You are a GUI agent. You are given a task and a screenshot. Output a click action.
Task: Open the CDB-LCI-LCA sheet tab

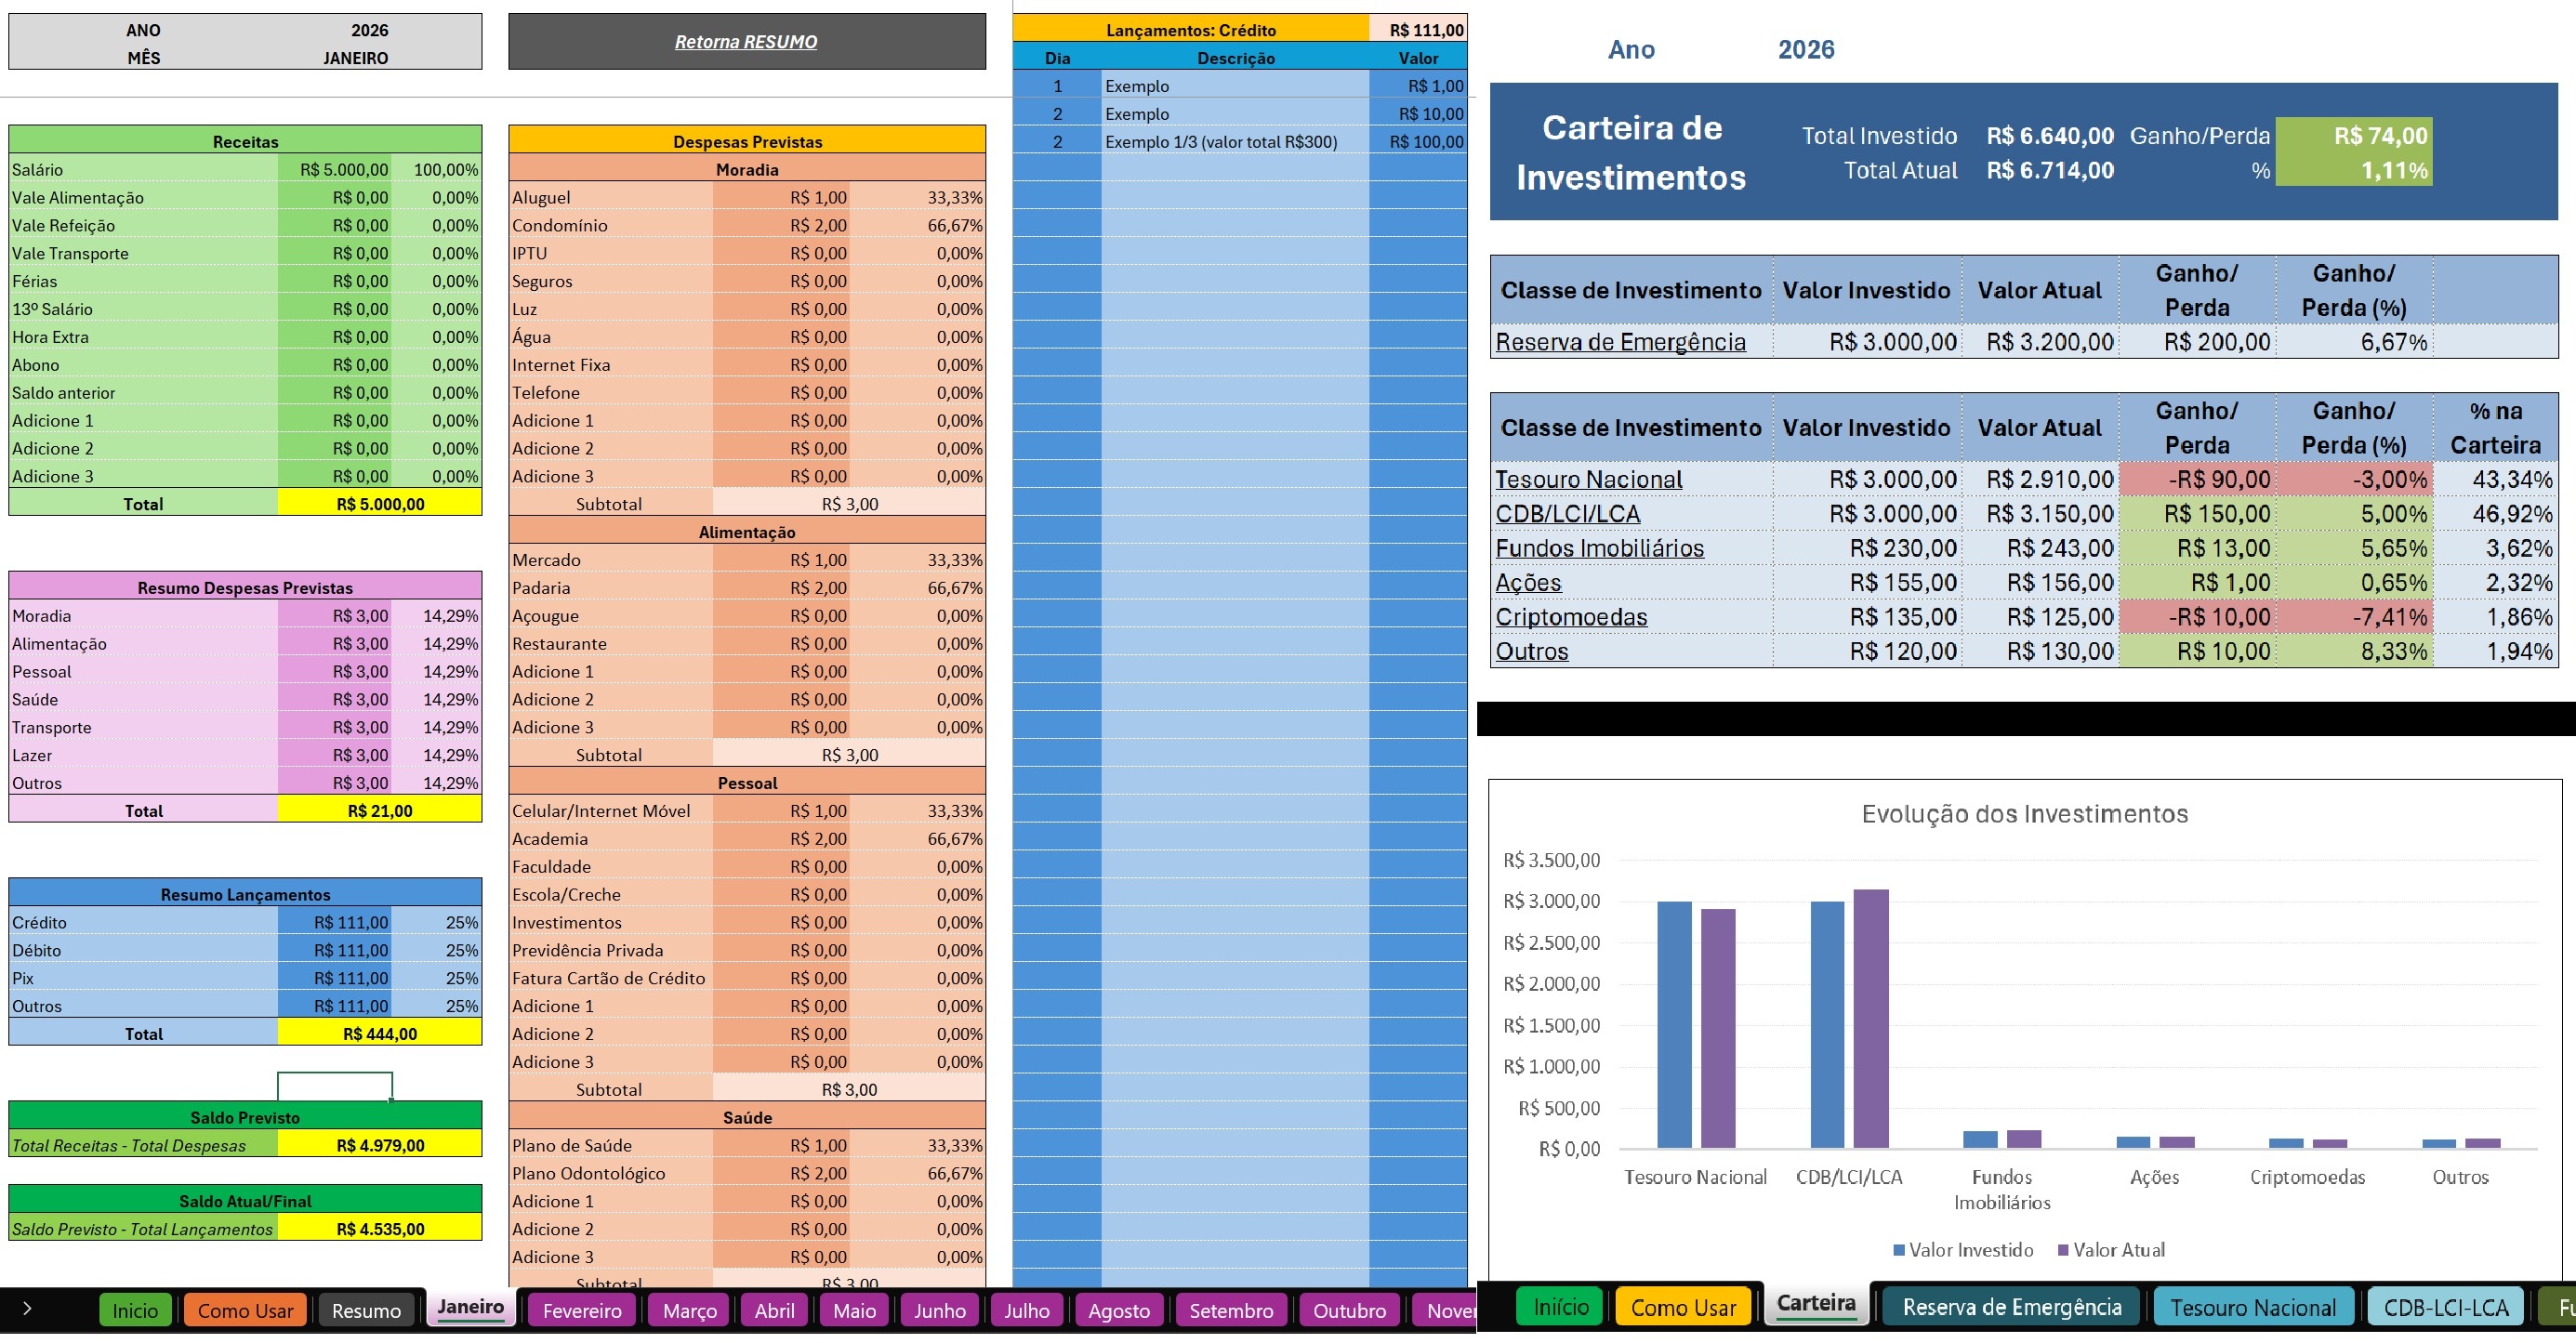2446,1307
